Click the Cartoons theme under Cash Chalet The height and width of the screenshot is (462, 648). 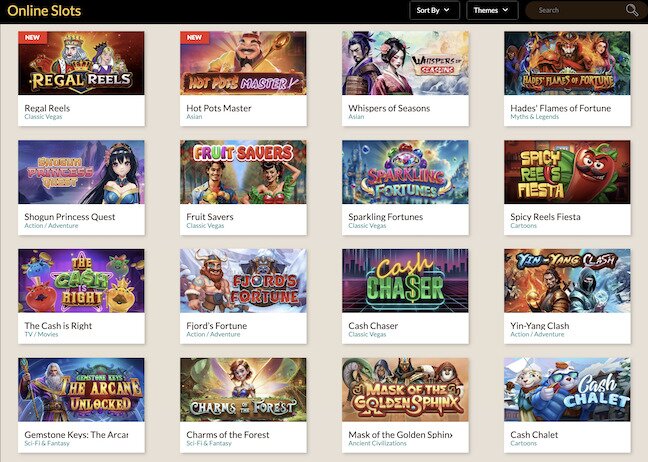(524, 443)
